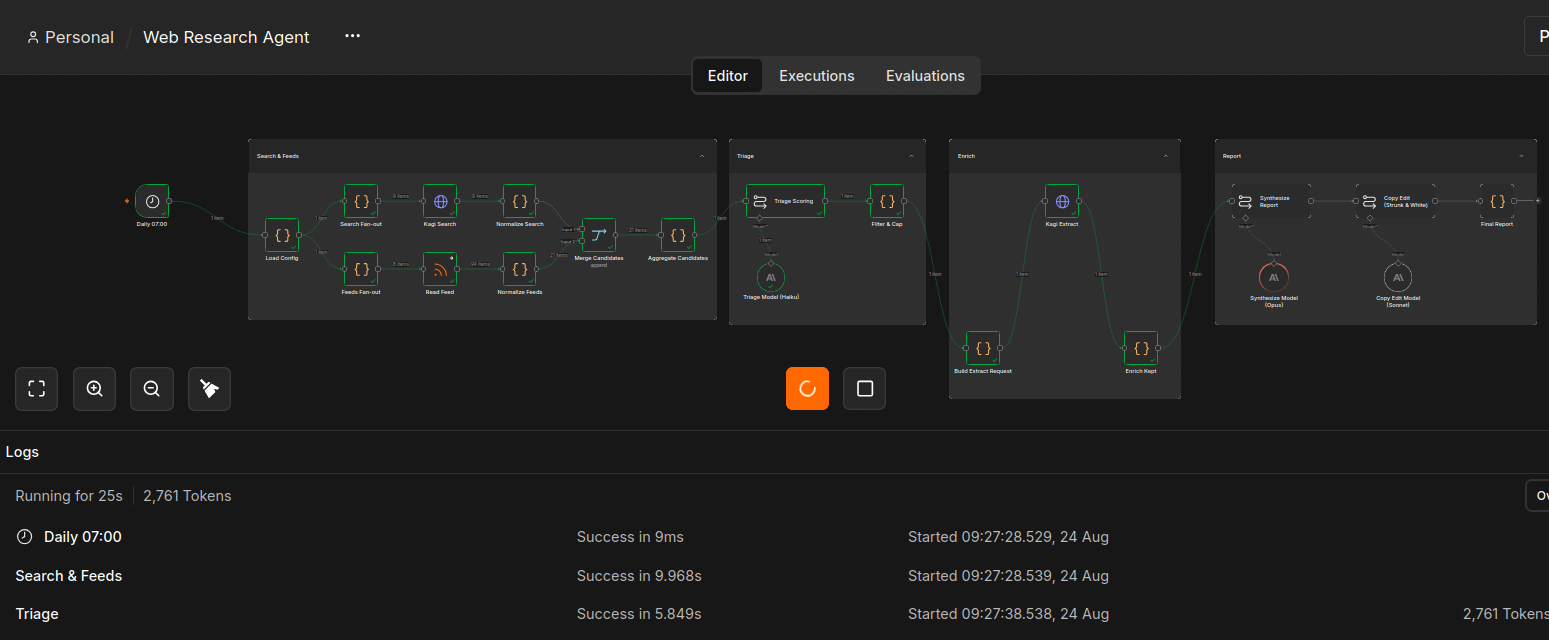The image size is (1549, 640).
Task: Open the Kagi Search globe node
Action: coord(440,201)
